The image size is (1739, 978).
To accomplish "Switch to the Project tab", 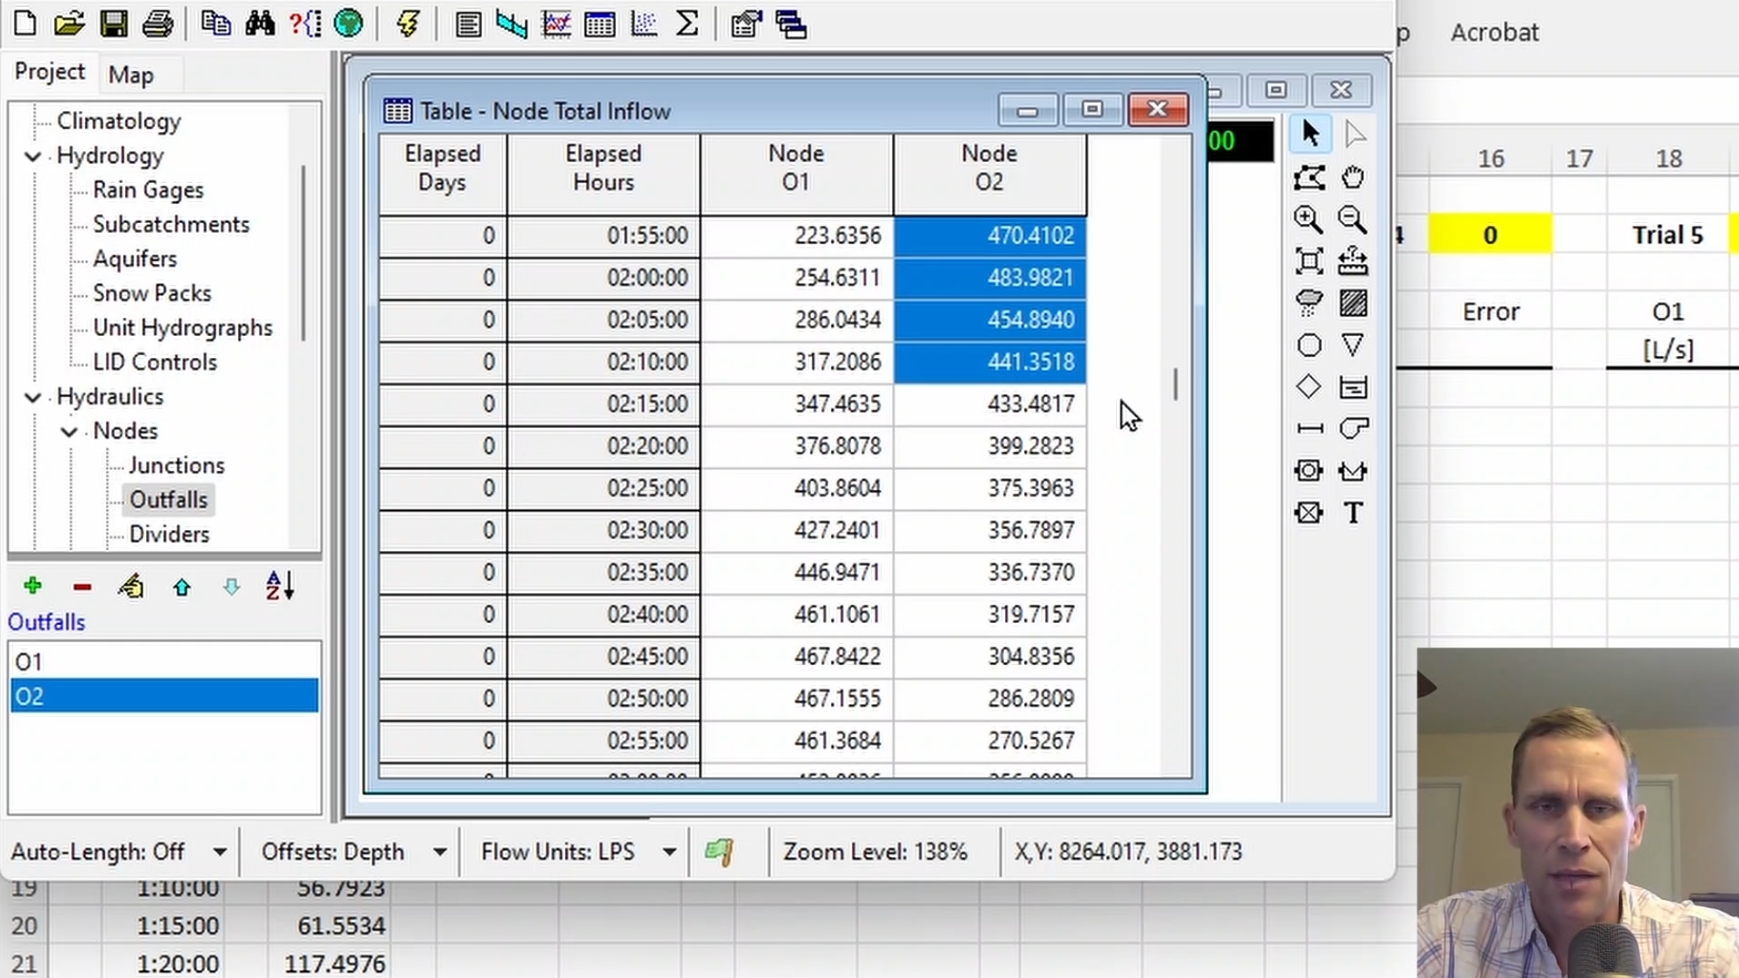I will click(x=49, y=72).
